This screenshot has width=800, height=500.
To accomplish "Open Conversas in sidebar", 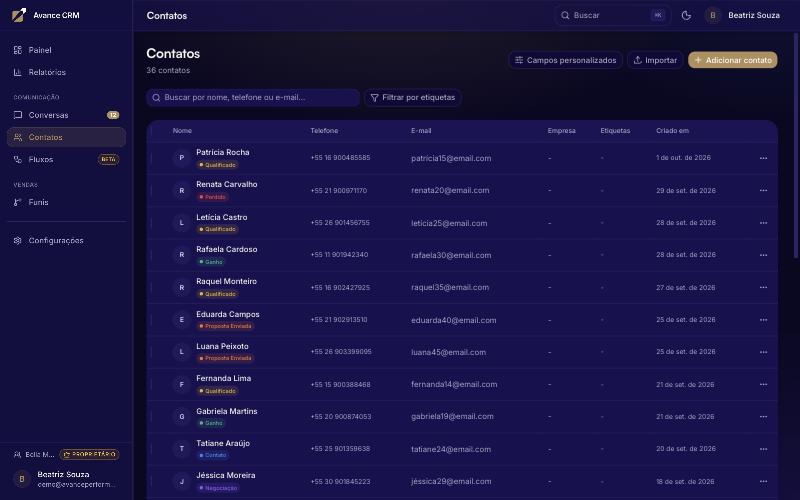I will coord(66,115).
